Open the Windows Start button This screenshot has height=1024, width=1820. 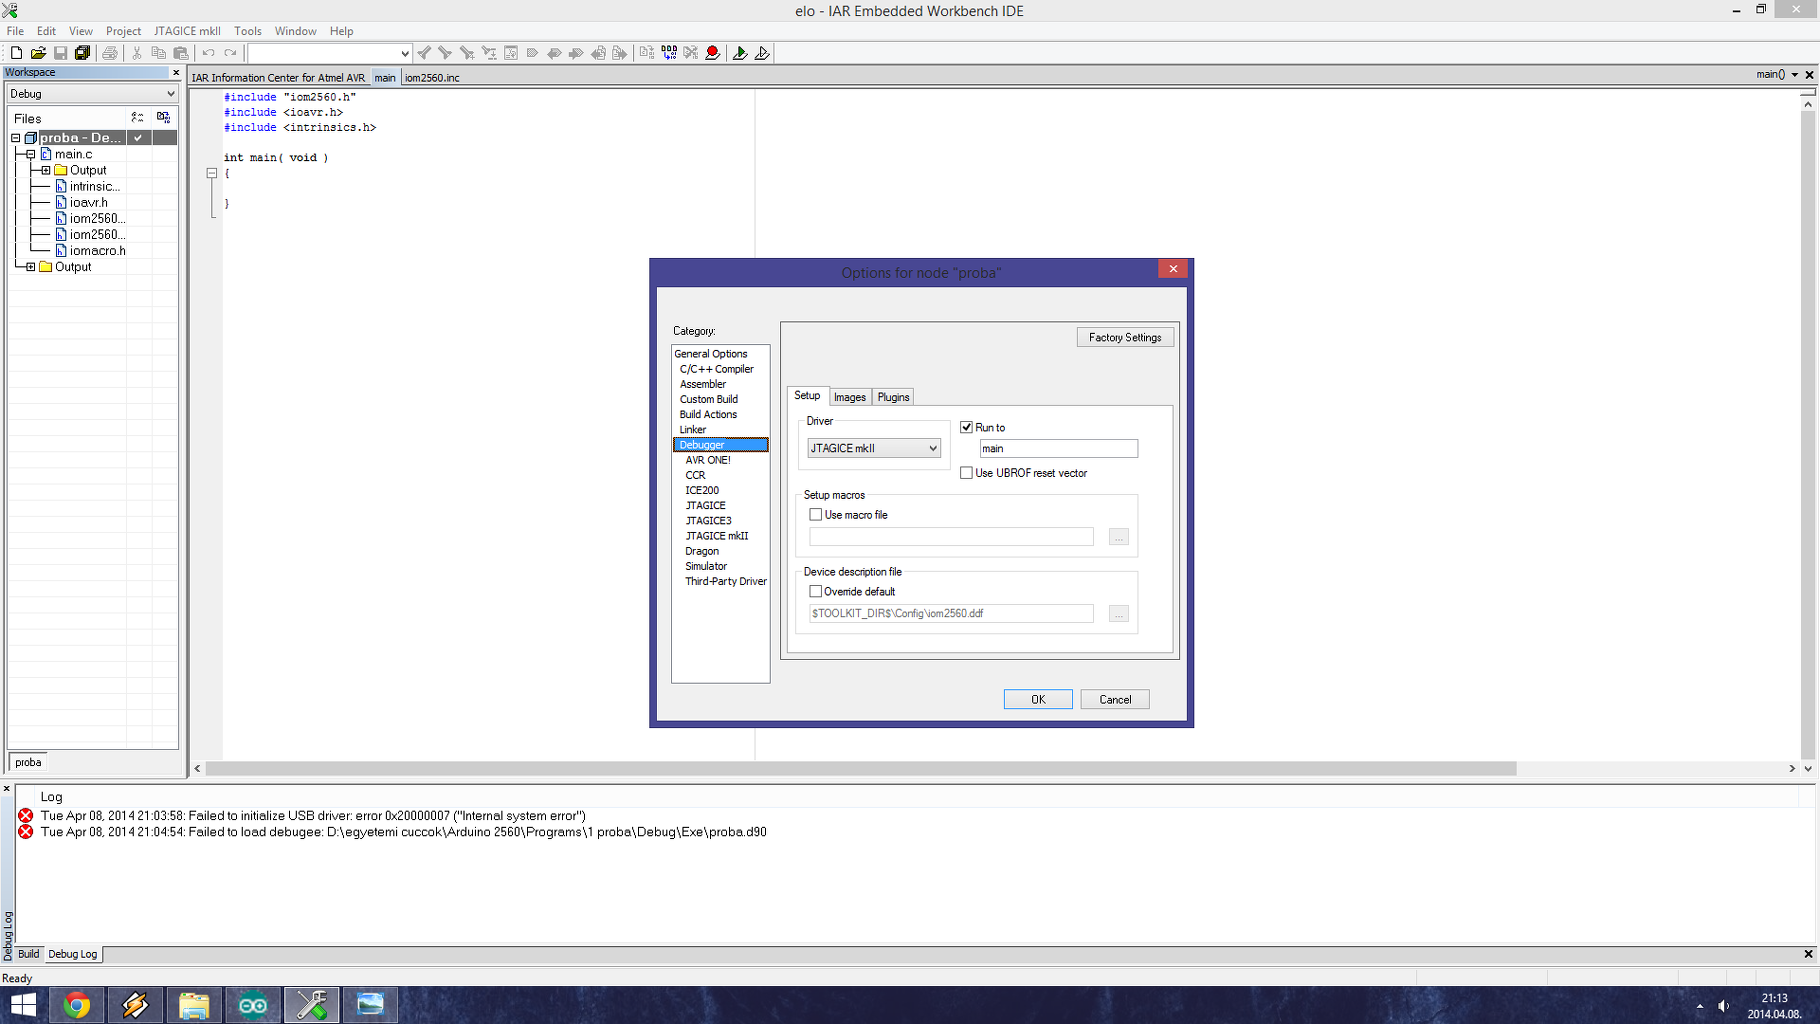(23, 1005)
